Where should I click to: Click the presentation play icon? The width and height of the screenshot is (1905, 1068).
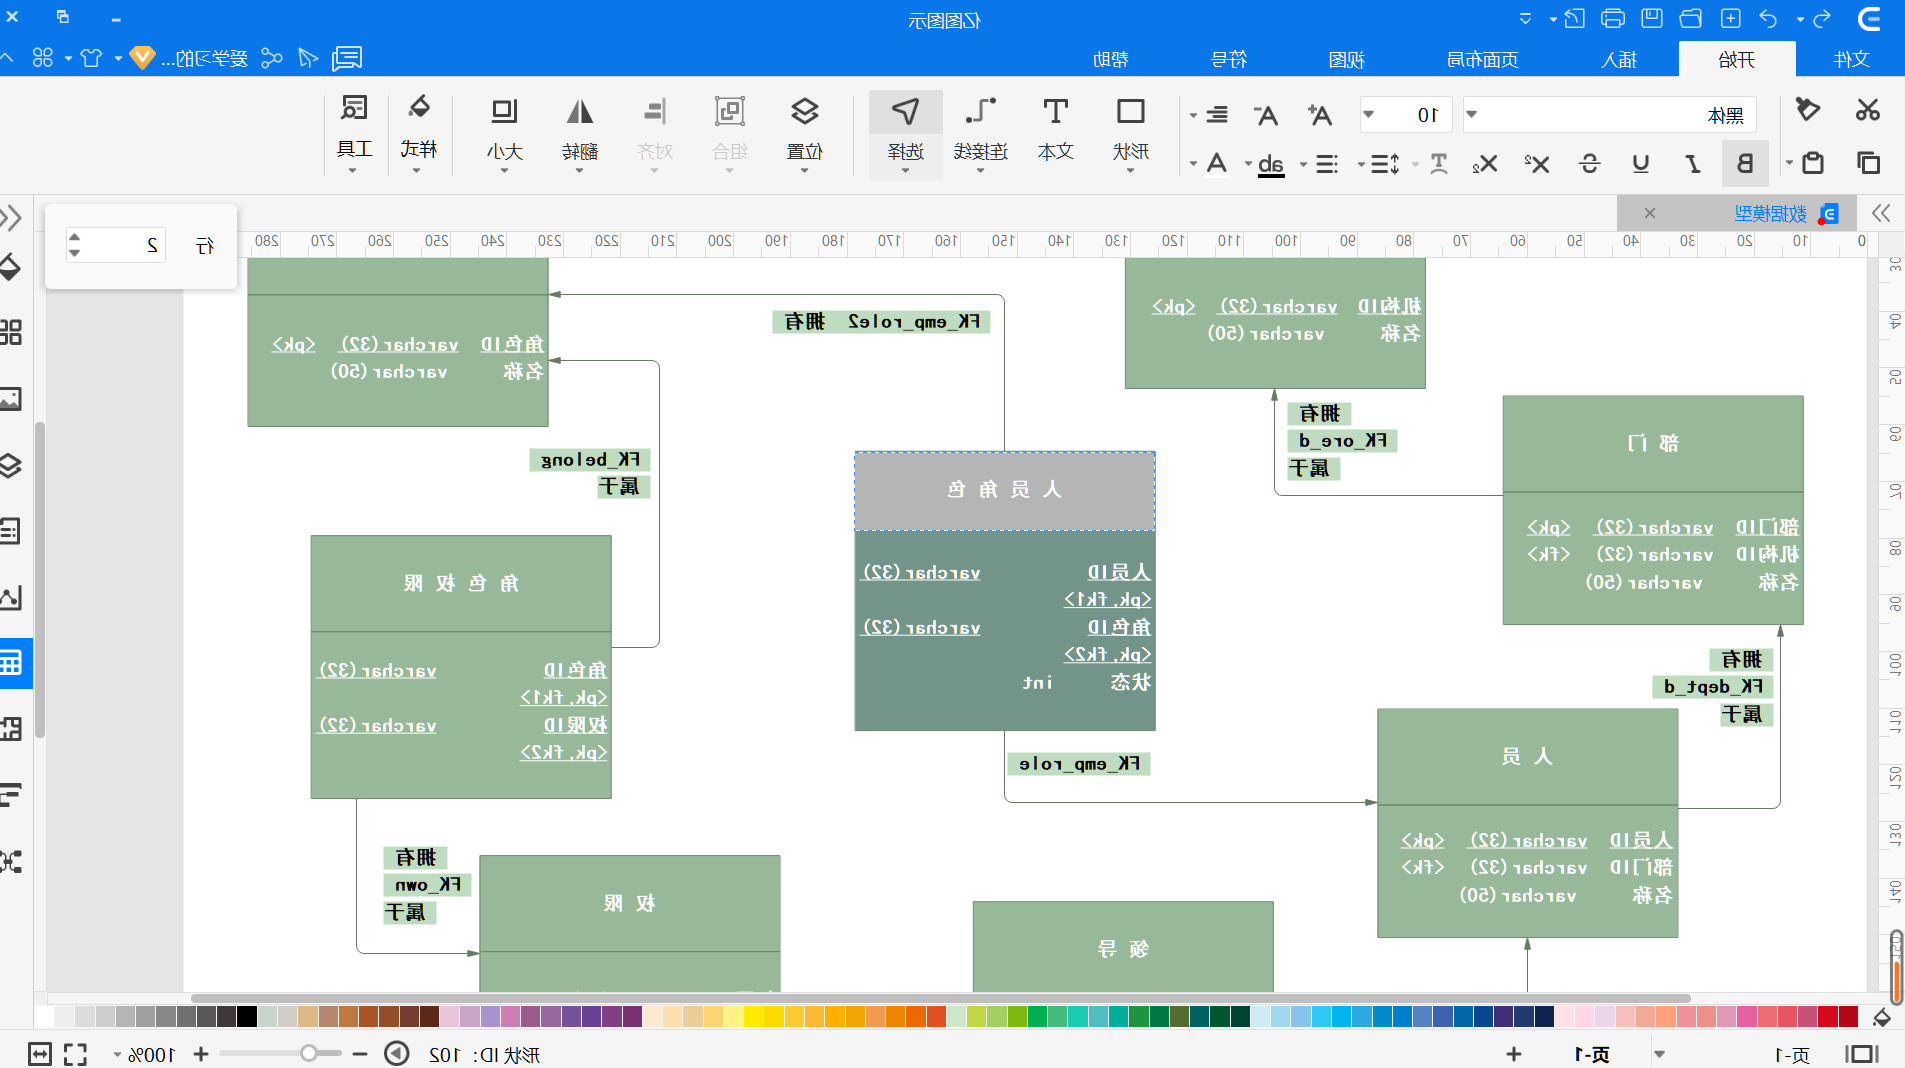click(397, 1054)
